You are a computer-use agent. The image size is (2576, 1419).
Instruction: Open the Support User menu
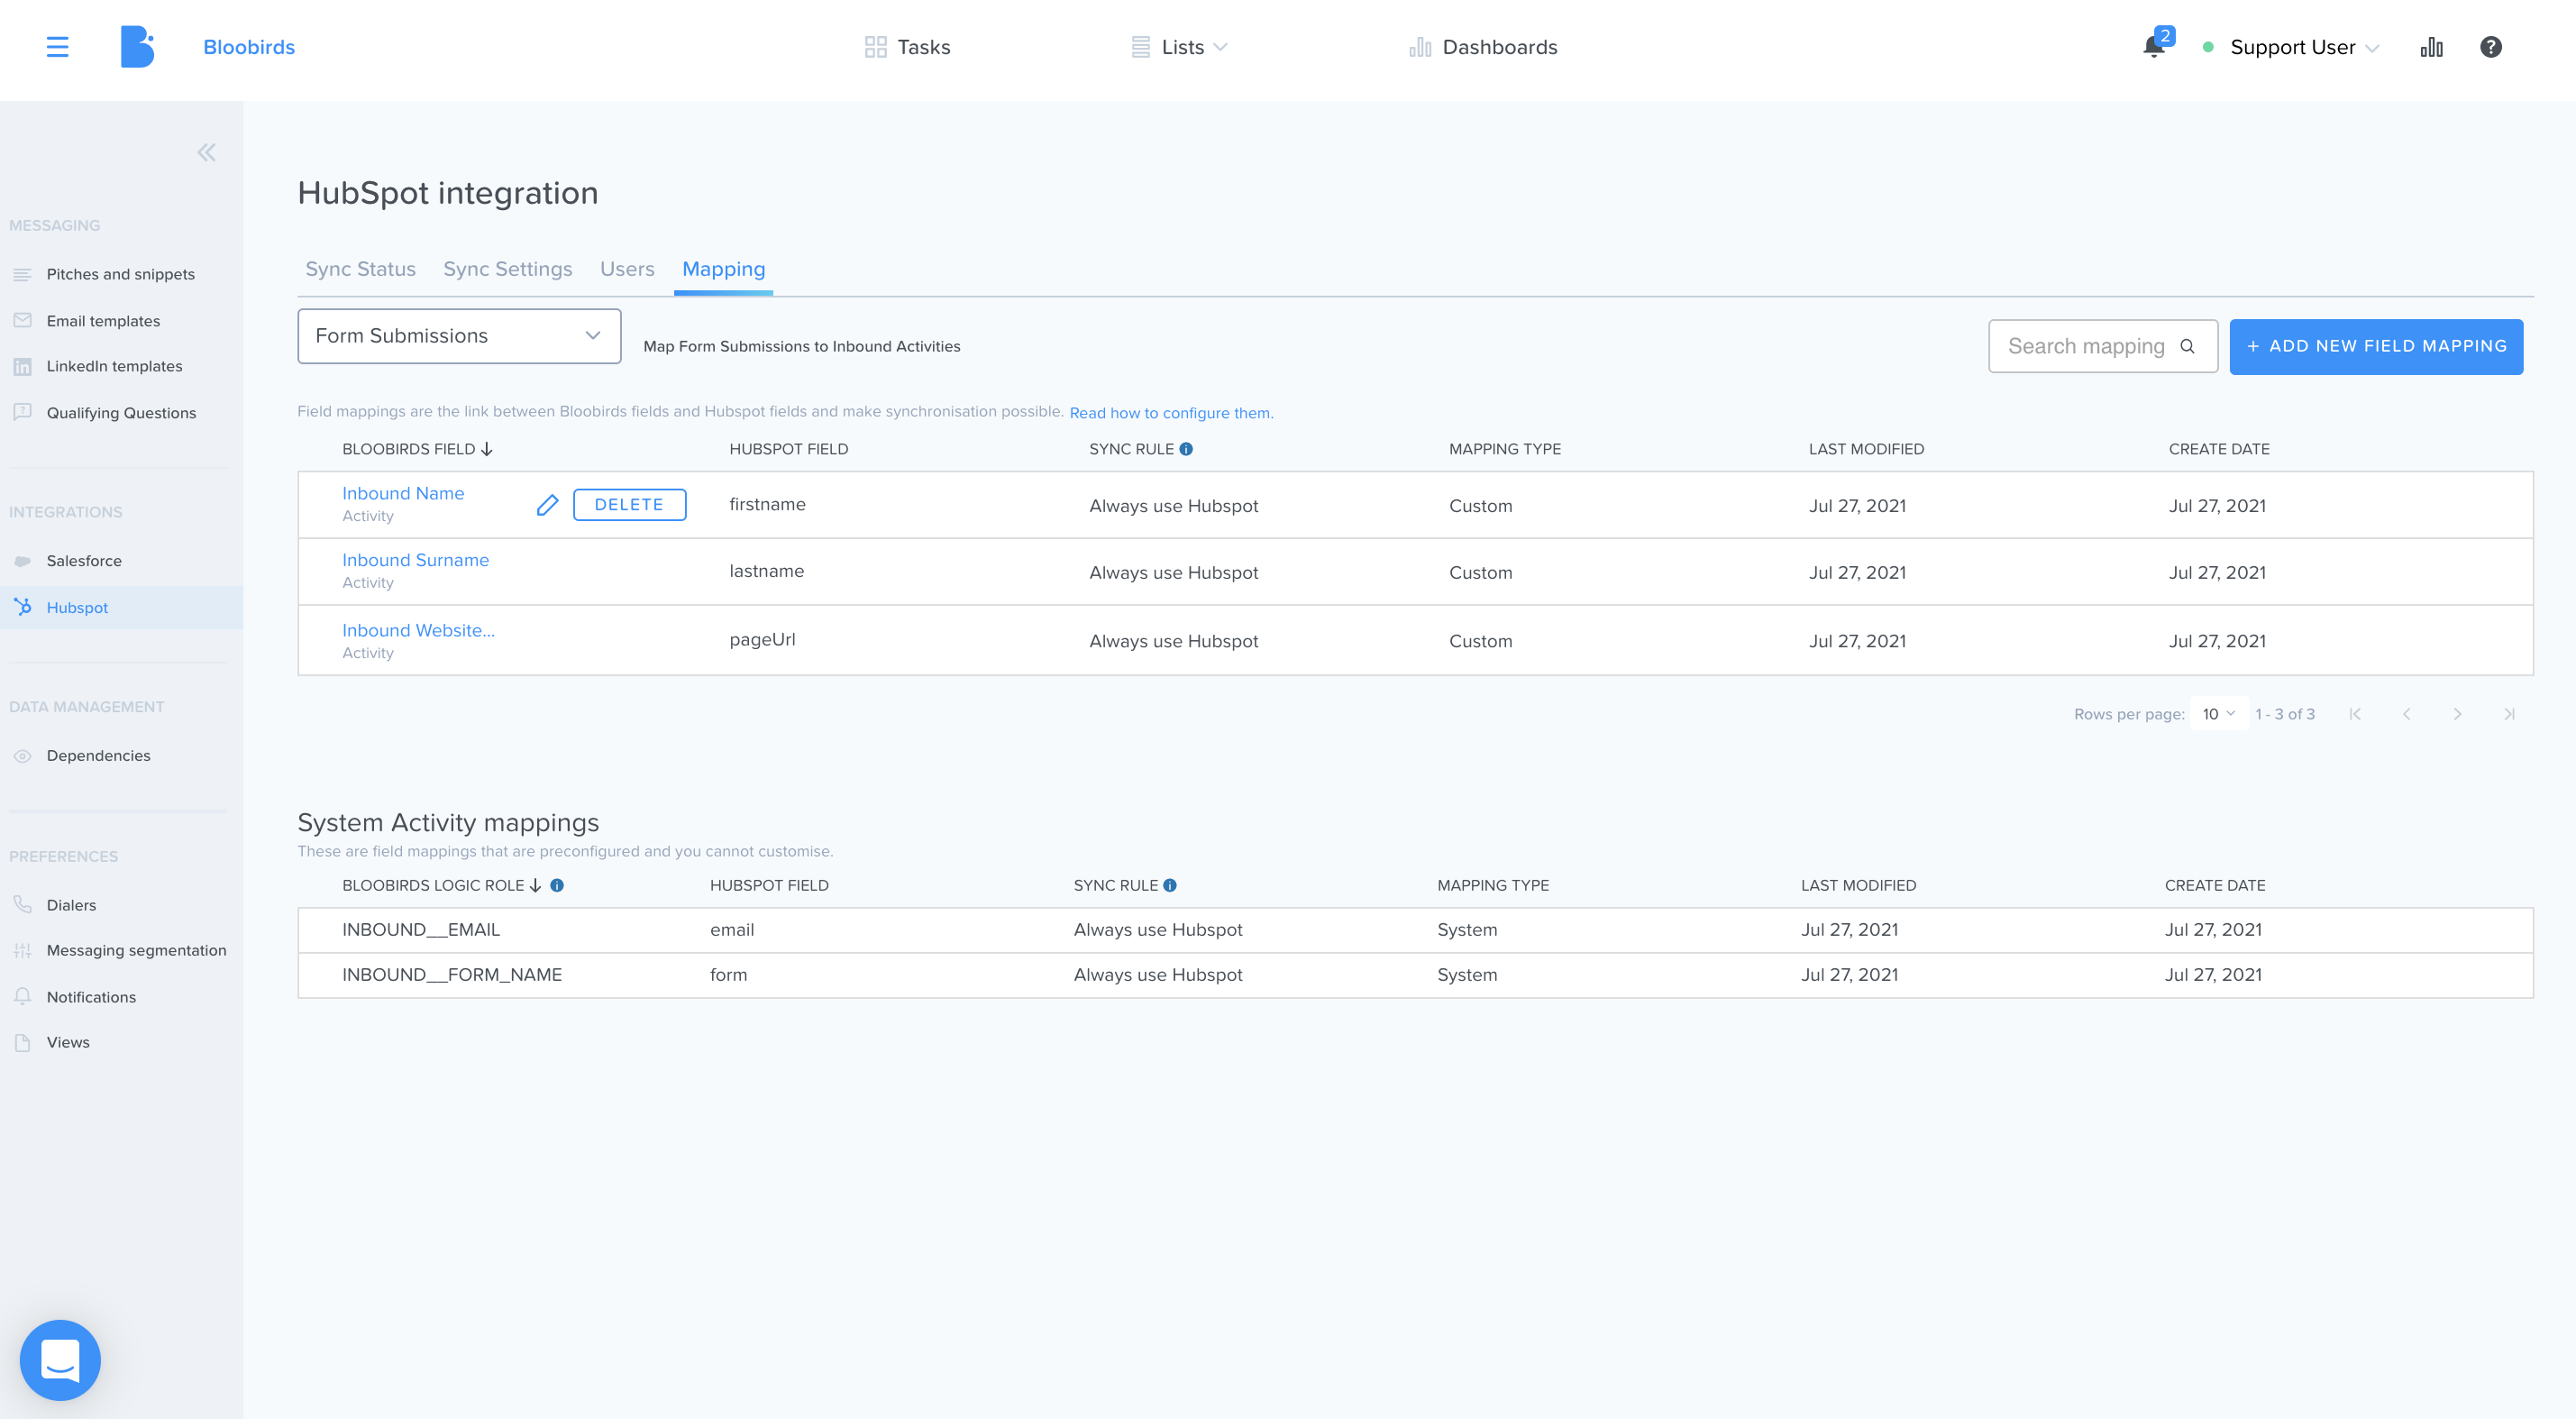[2303, 47]
